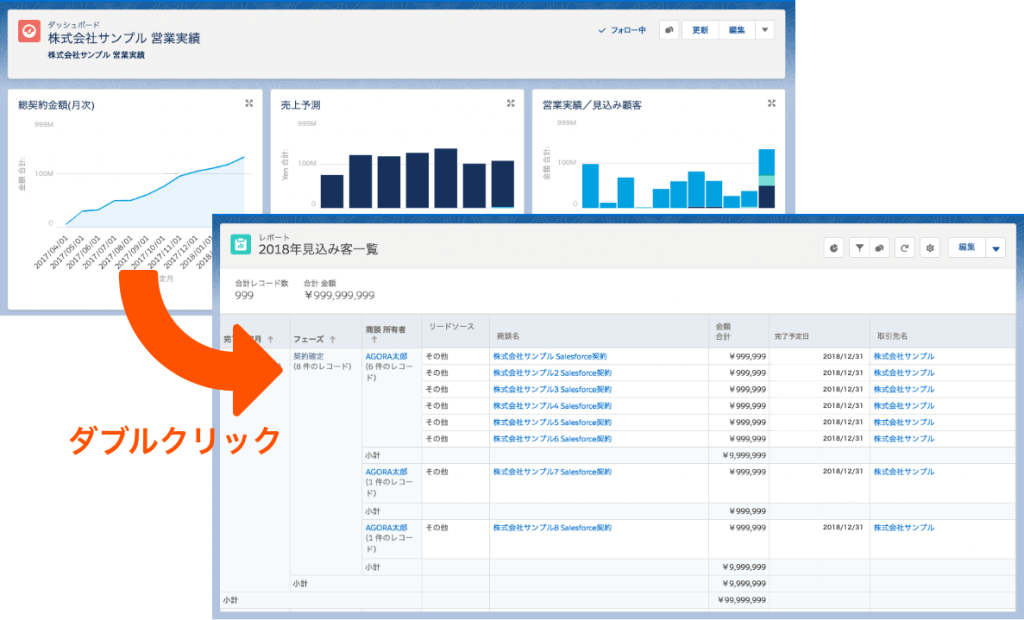Open report collaboration feed icon

pyautogui.click(x=879, y=248)
